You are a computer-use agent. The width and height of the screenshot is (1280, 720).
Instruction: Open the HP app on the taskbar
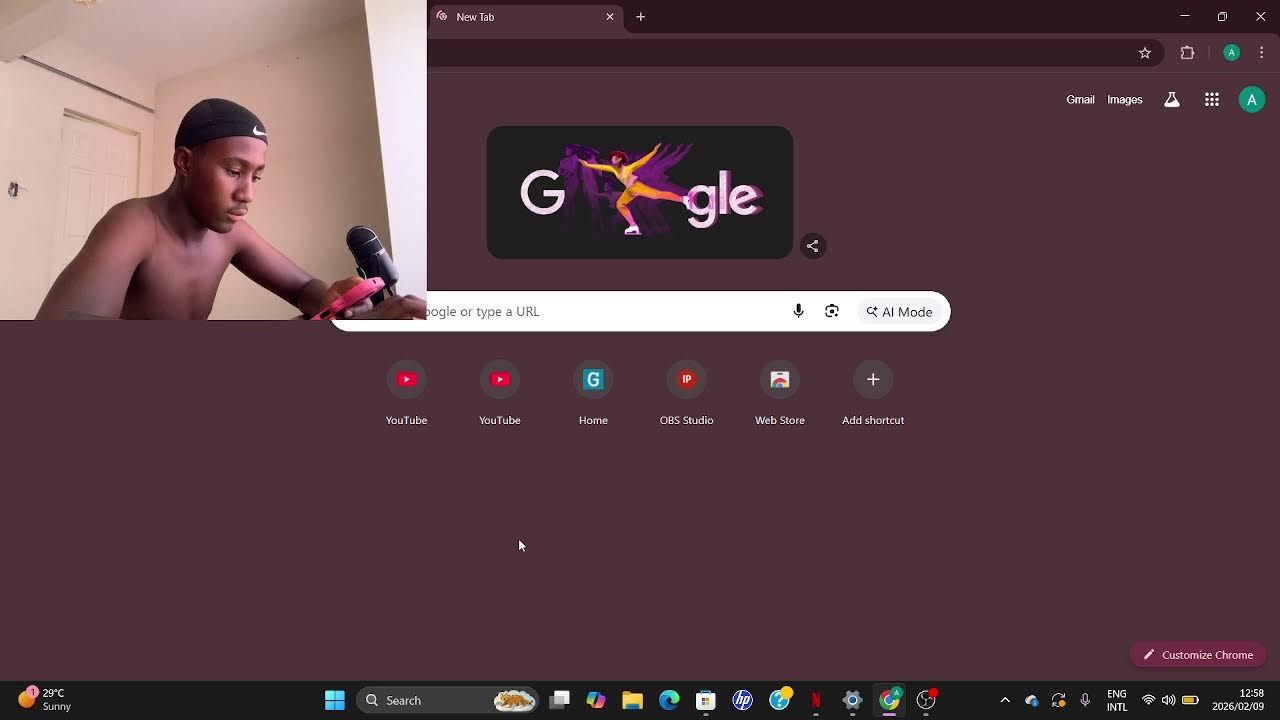tap(742, 700)
